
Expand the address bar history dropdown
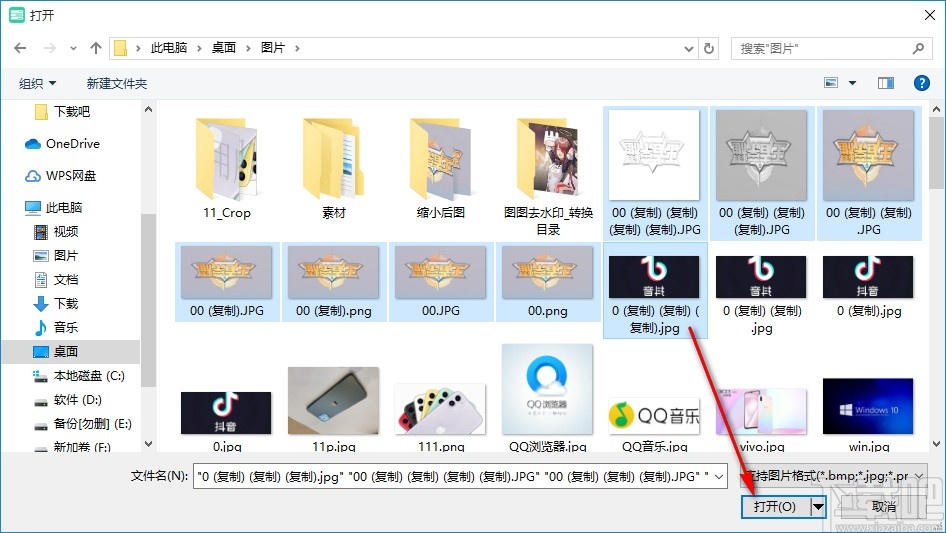[x=688, y=48]
